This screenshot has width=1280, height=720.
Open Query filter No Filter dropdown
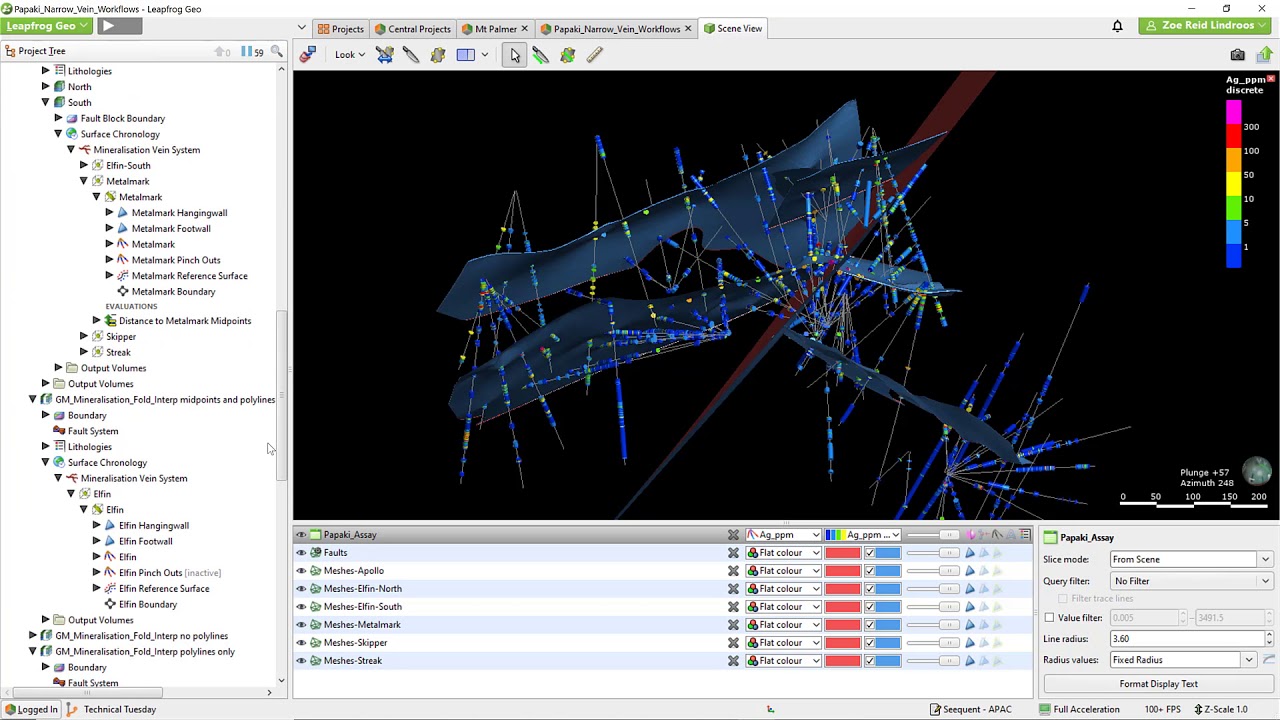(1191, 581)
